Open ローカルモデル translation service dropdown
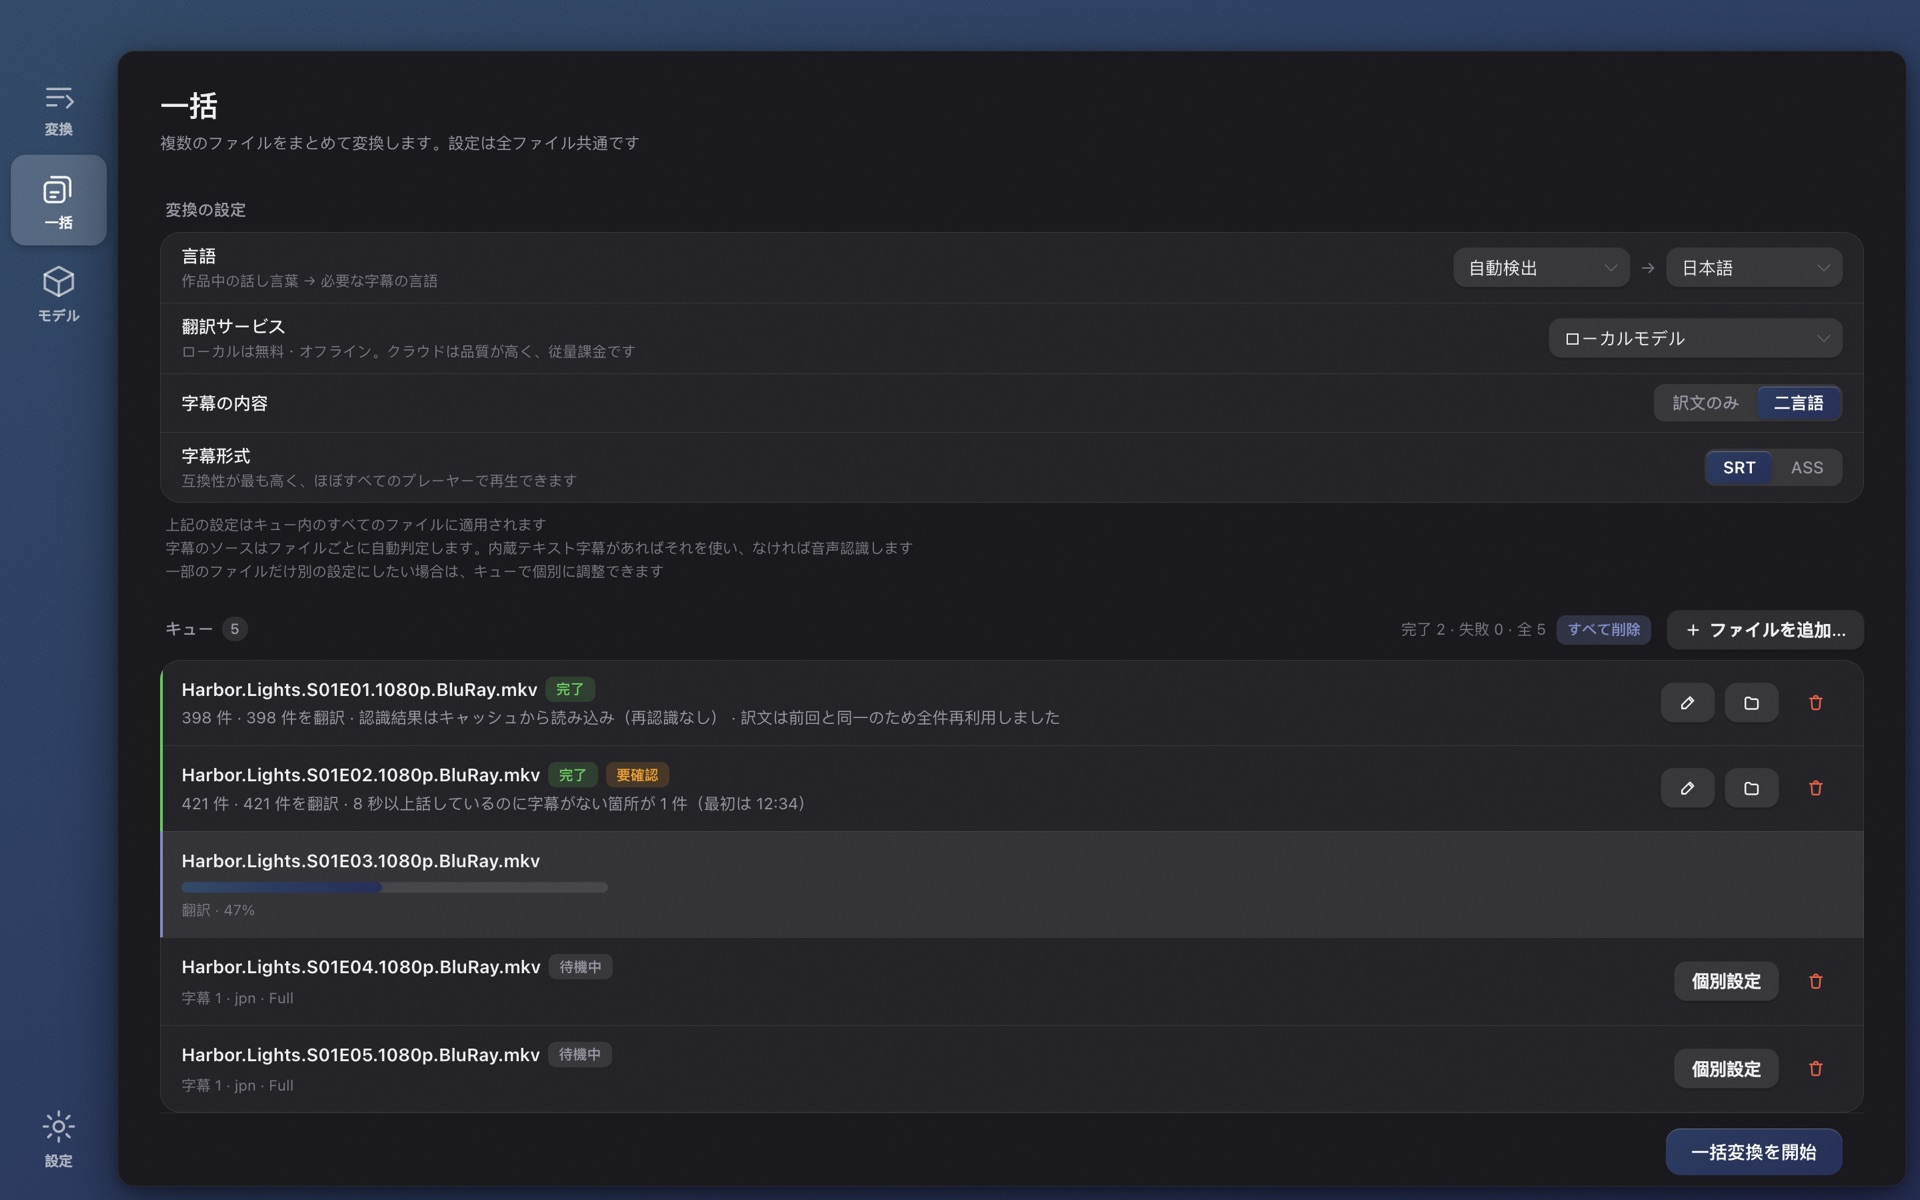The image size is (1920, 1200). [1695, 338]
